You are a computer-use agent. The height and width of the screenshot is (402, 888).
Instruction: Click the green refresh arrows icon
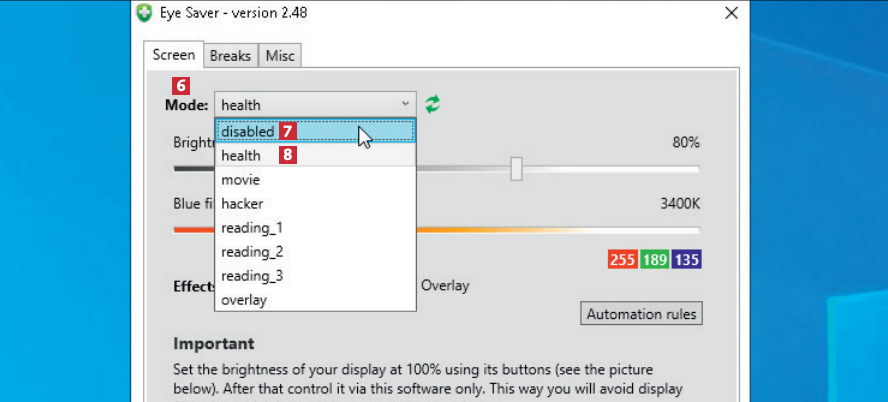tap(433, 104)
